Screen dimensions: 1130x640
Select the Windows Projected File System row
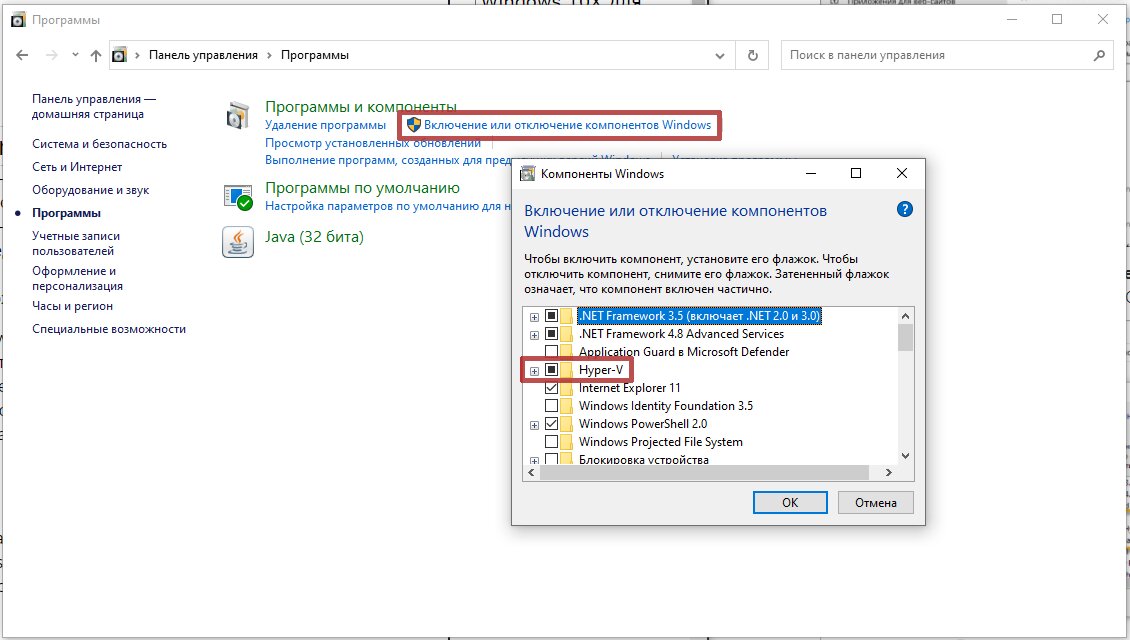(x=660, y=442)
